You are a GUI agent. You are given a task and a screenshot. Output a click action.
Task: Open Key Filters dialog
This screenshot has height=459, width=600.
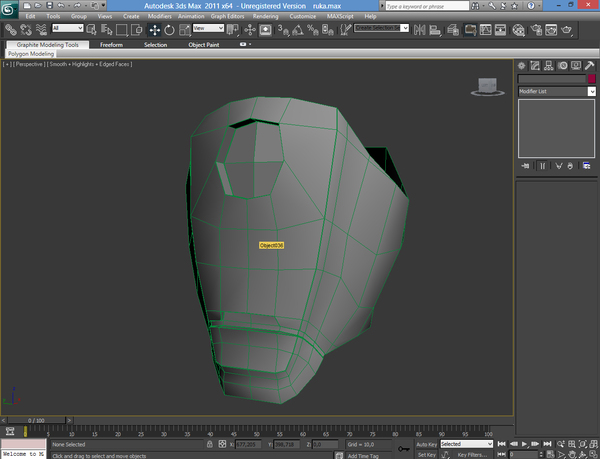472,454
